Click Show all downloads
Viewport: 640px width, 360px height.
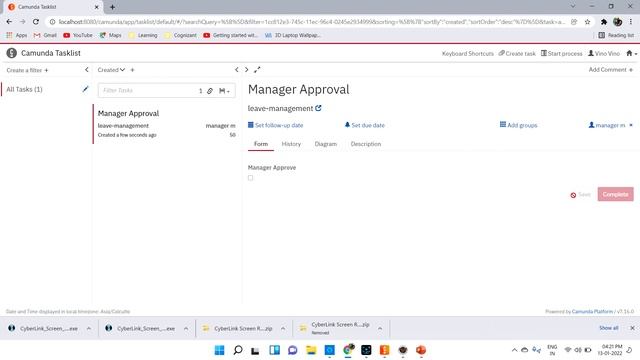pyautogui.click(x=608, y=328)
